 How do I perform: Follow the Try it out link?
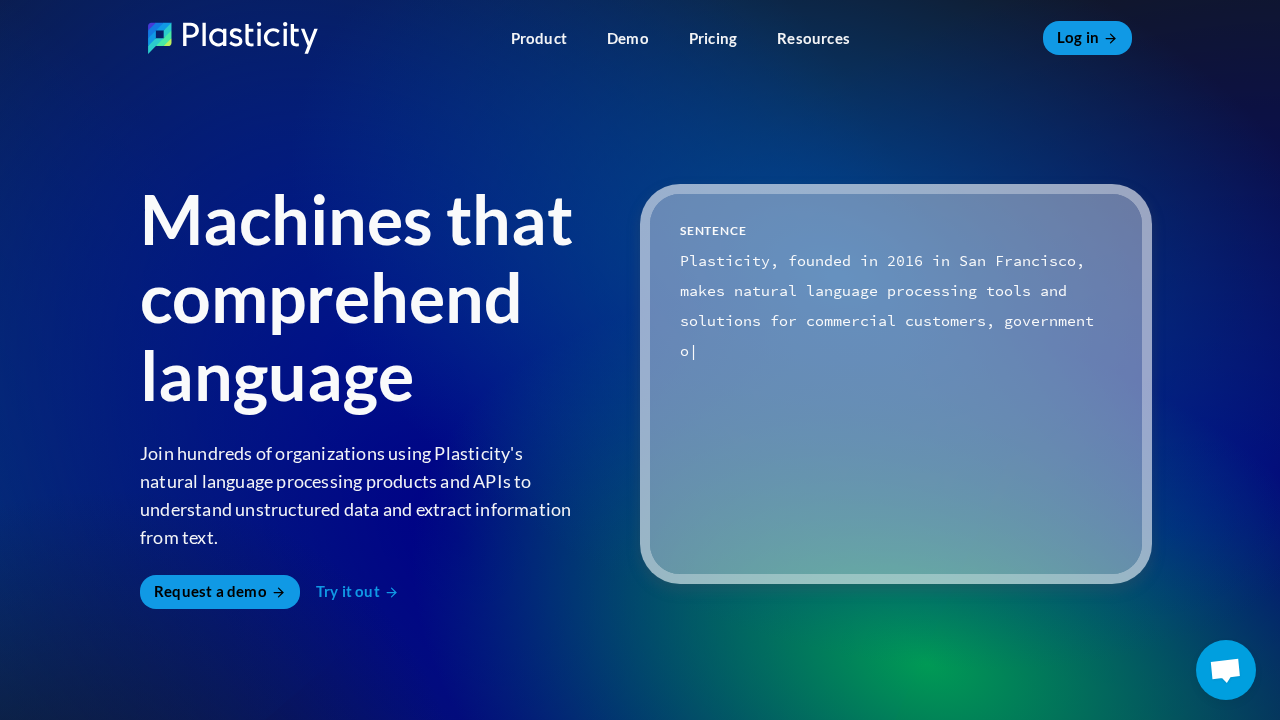coord(348,592)
